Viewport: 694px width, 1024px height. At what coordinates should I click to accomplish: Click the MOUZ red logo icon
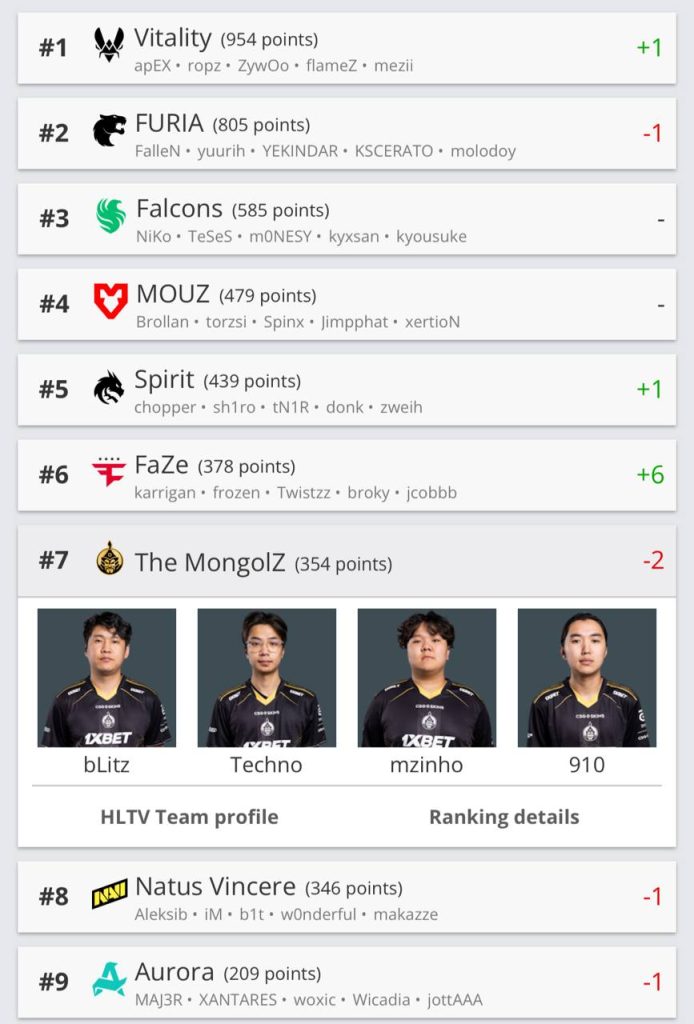click(x=110, y=301)
